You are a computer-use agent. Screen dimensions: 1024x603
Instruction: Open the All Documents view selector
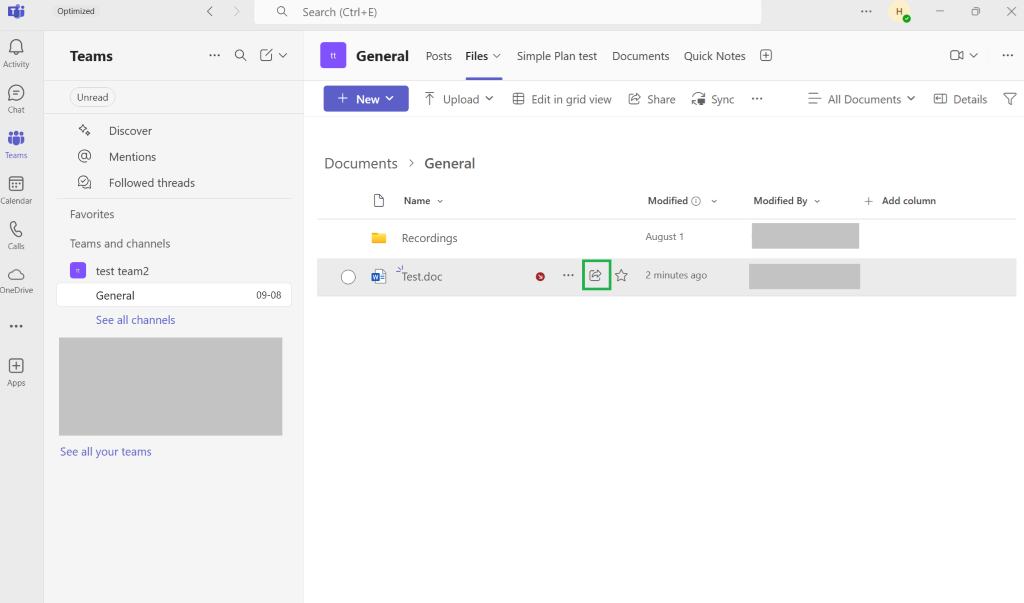(861, 99)
